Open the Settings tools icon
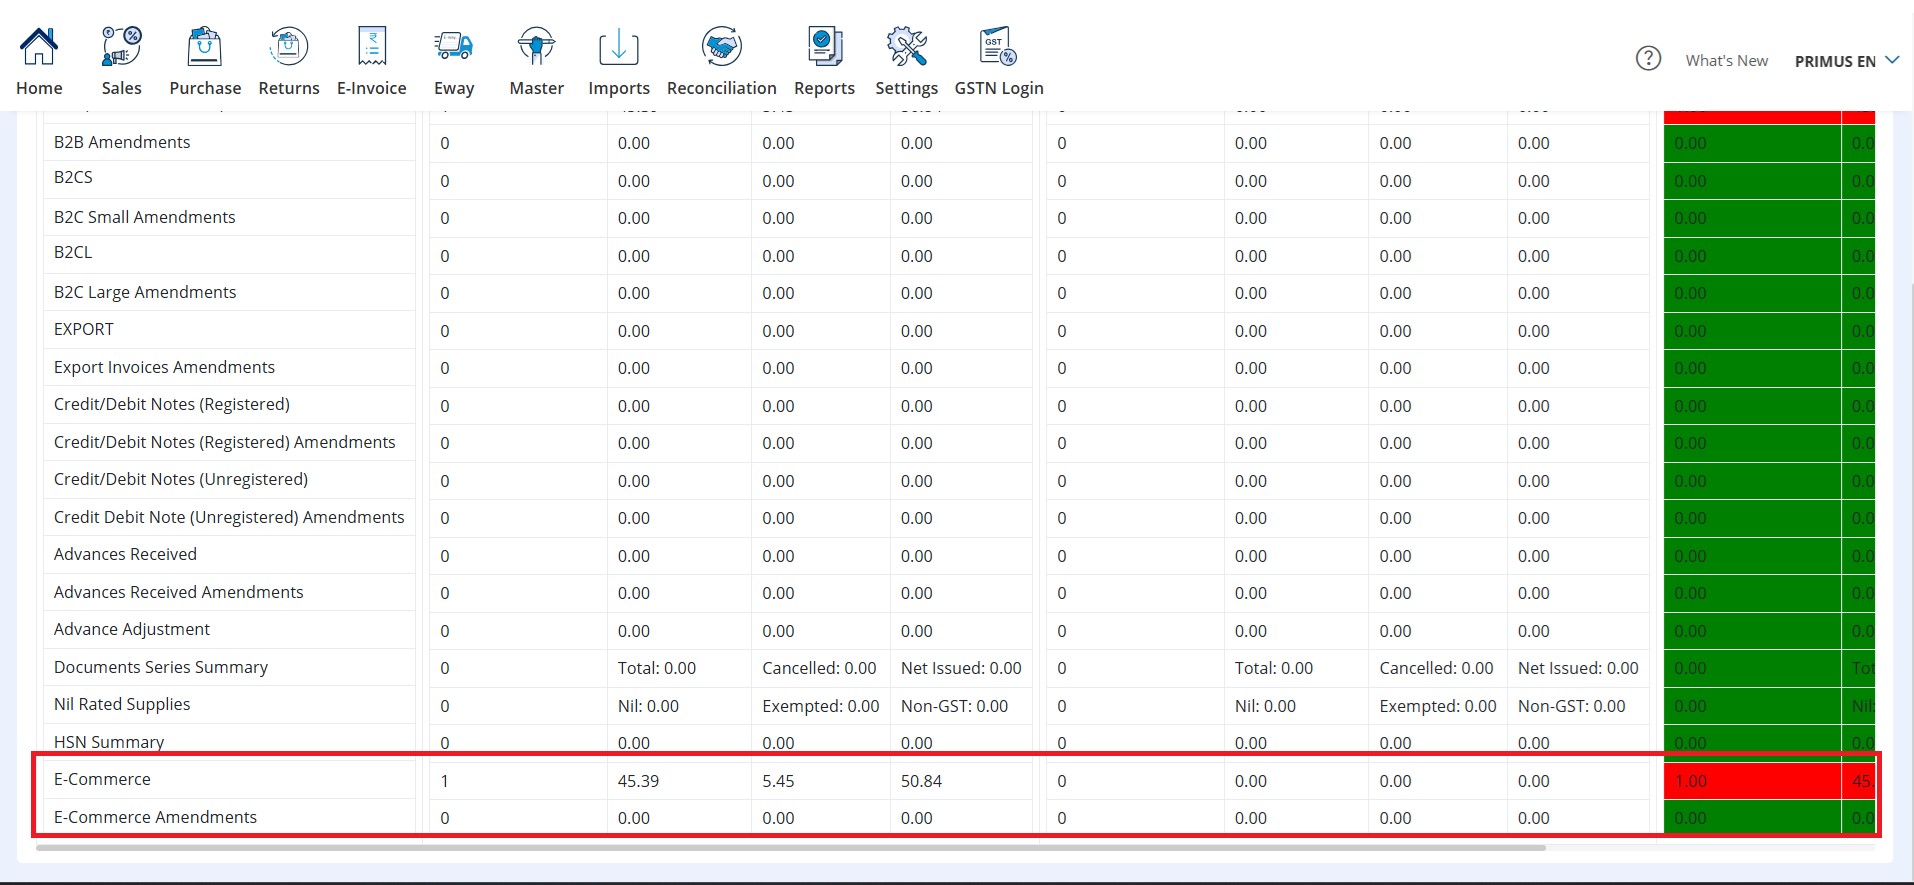The image size is (1914, 885). pos(907,46)
